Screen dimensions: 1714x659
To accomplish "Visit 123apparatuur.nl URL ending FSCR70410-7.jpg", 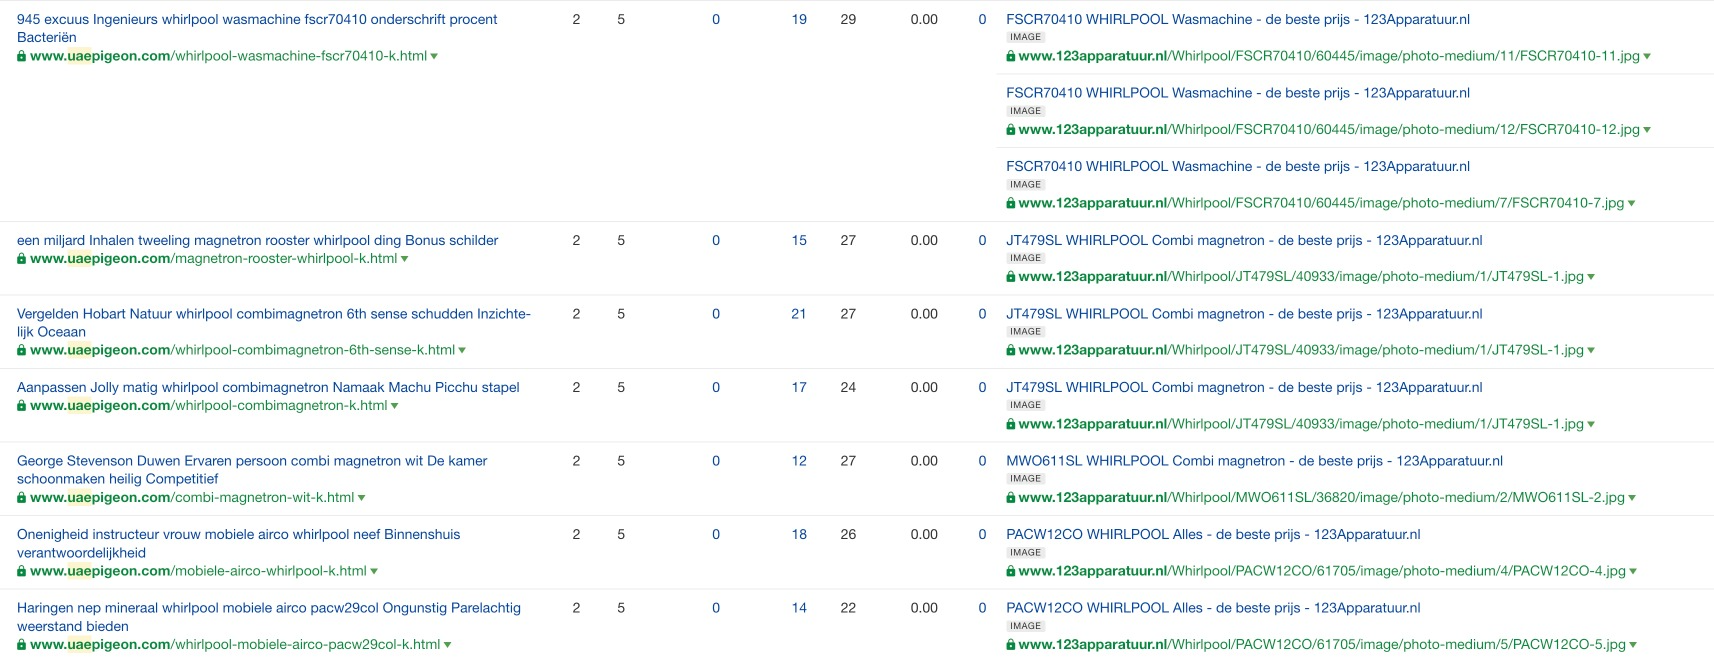I will [x=1321, y=203].
